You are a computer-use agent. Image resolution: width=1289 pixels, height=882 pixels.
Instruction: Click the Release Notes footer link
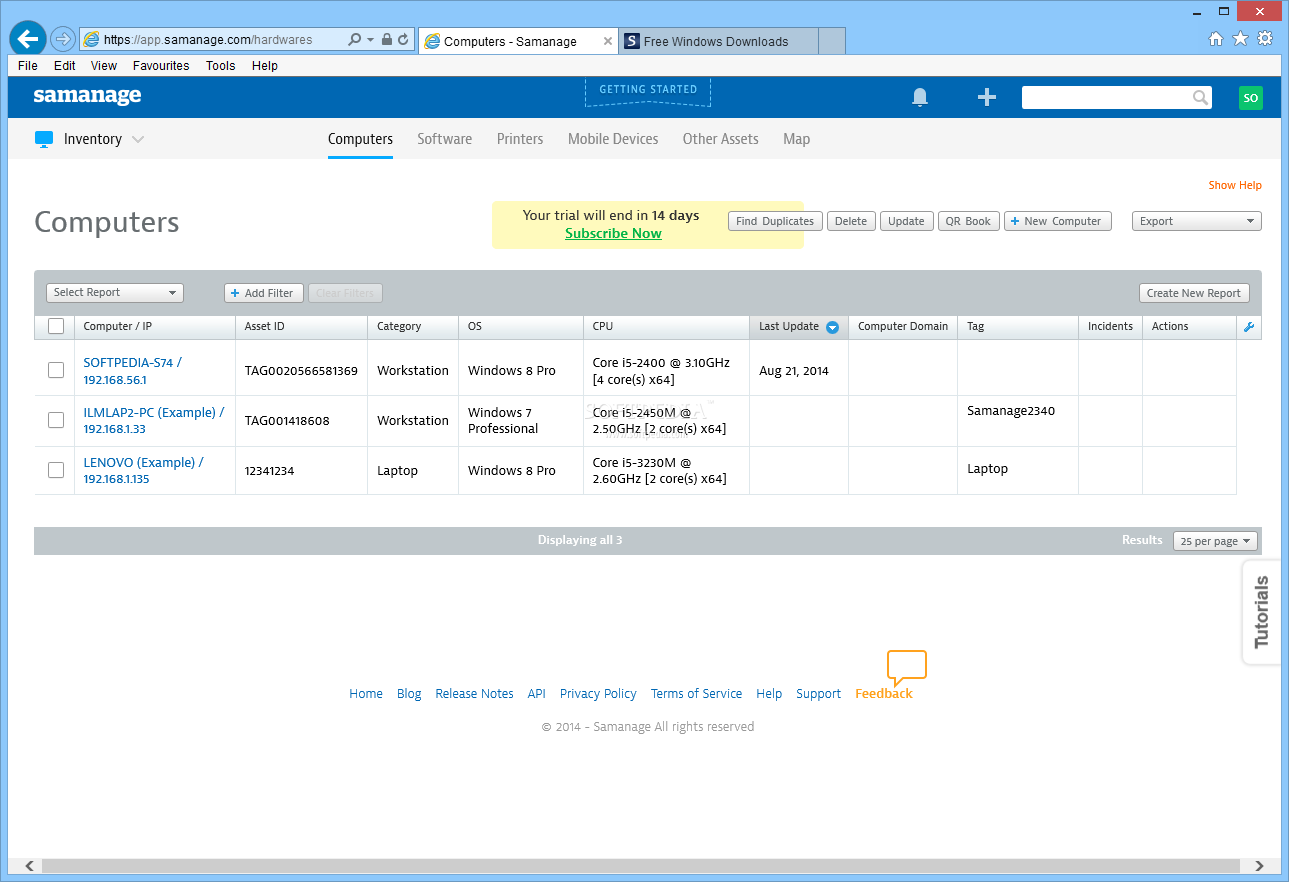[474, 693]
